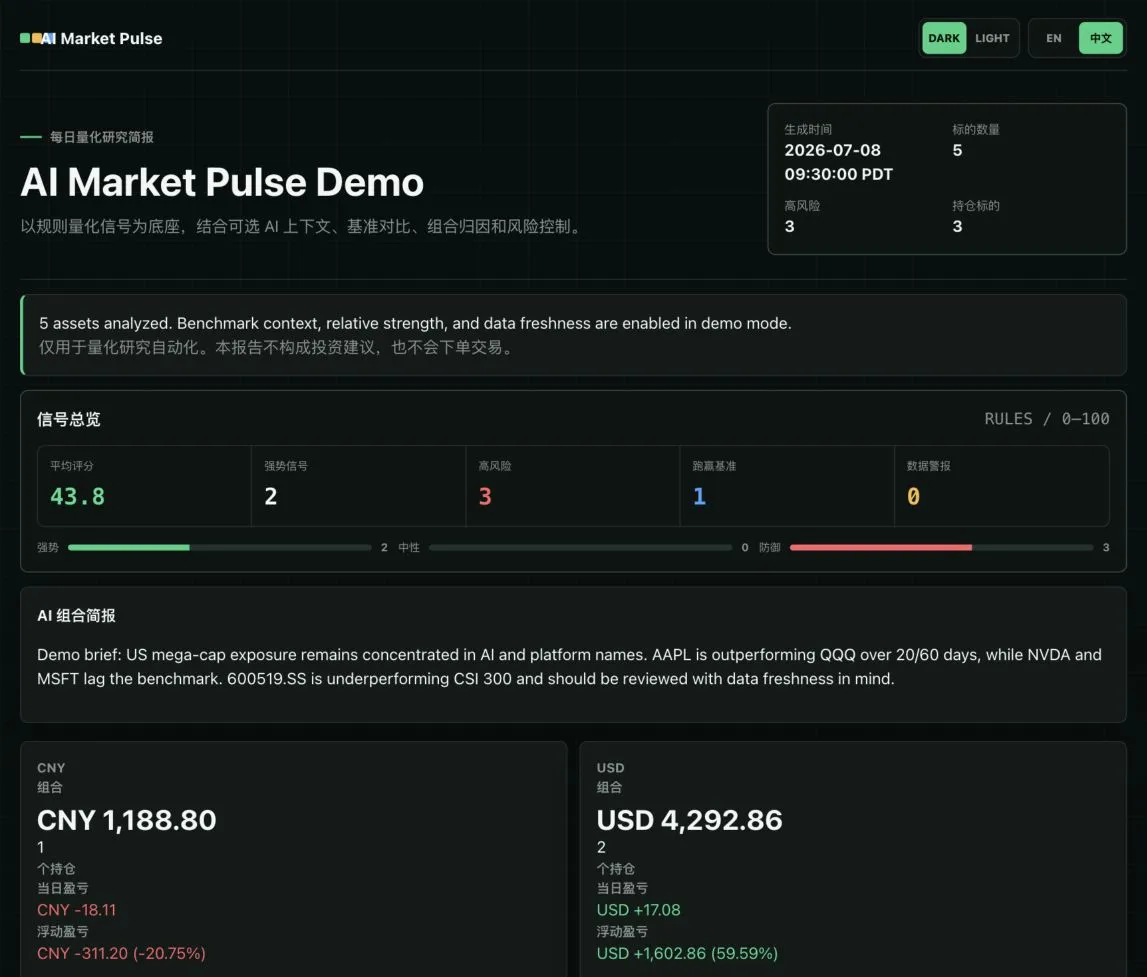This screenshot has width=1147, height=977.
Task: Click USD +1,602.86 (59.59%) floating gain
Action: click(x=687, y=953)
